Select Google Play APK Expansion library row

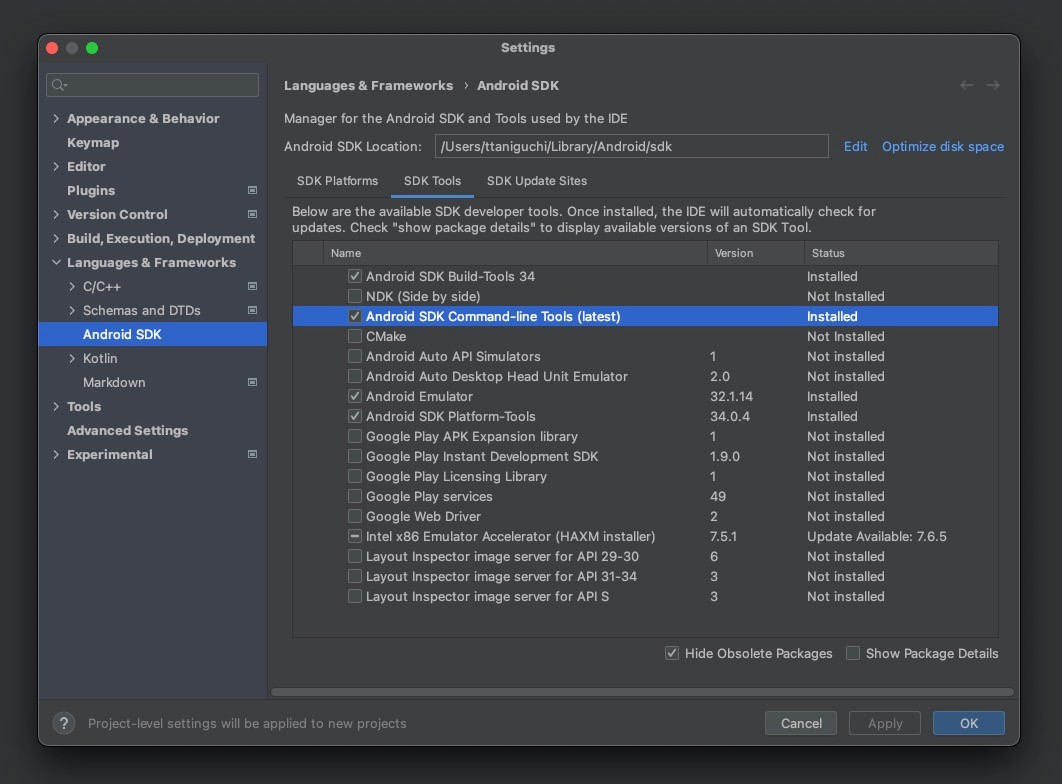pyautogui.click(x=645, y=436)
